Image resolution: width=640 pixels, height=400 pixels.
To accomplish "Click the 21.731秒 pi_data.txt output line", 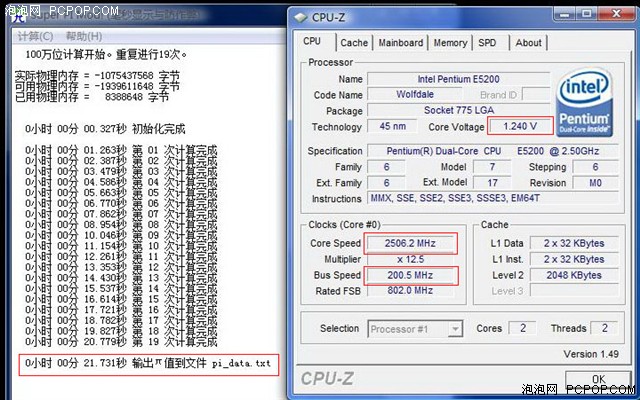I will [149, 364].
